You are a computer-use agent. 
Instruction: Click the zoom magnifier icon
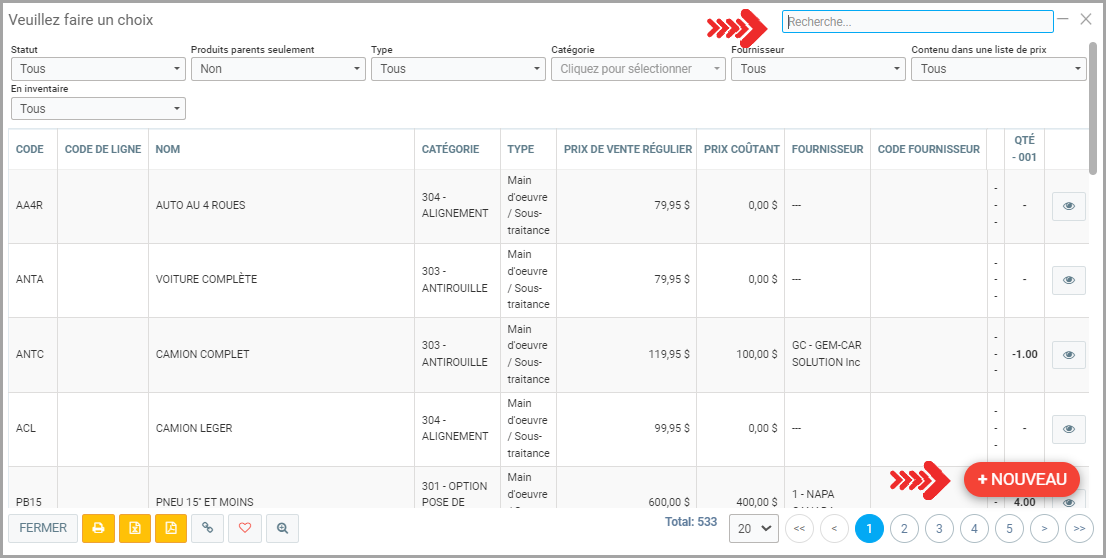(x=283, y=528)
